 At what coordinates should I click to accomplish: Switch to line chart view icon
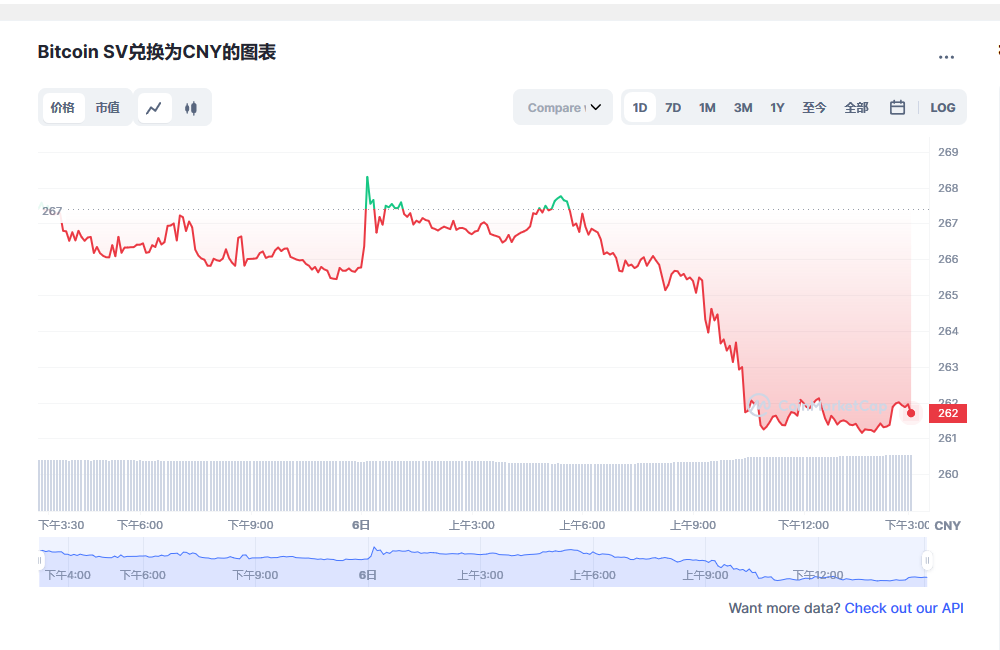(x=154, y=108)
